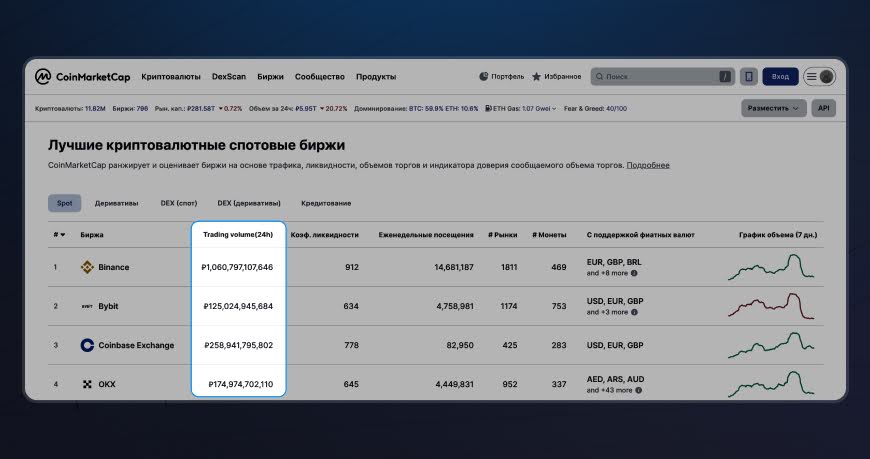This screenshot has height=459, width=870.
Task: Click the Рын. кап. ₽281.58T value
Action: pyautogui.click(x=201, y=109)
